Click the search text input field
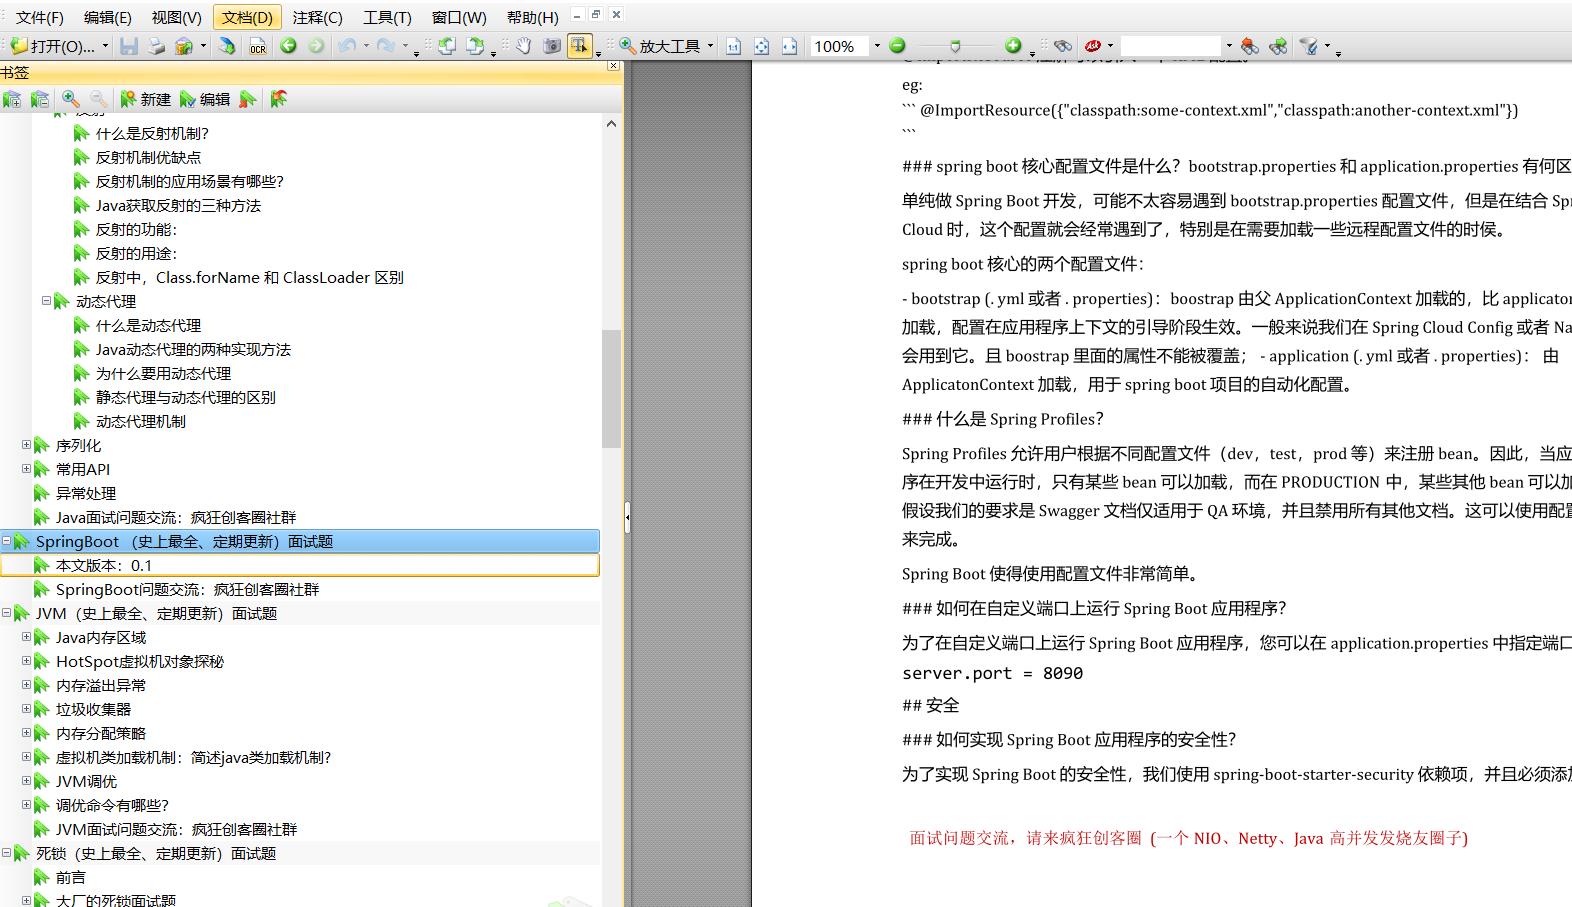1572x907 pixels. (x=1170, y=46)
